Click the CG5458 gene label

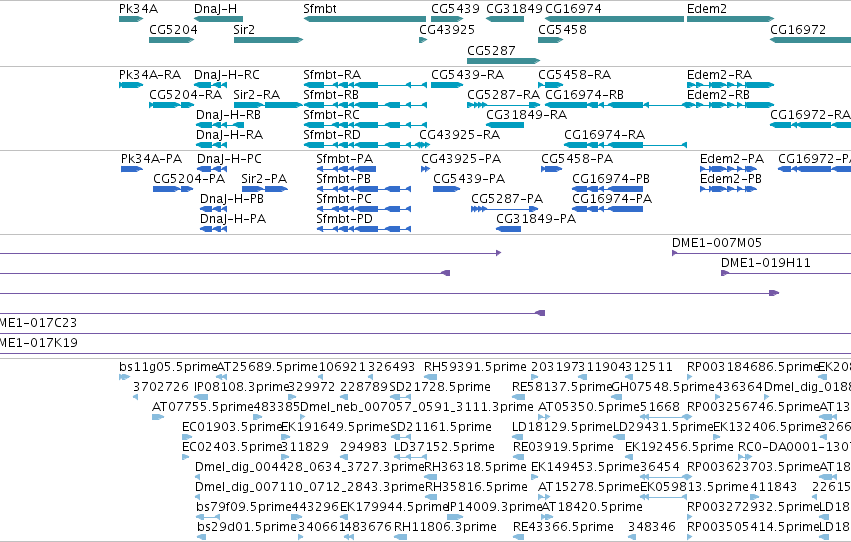point(562,29)
